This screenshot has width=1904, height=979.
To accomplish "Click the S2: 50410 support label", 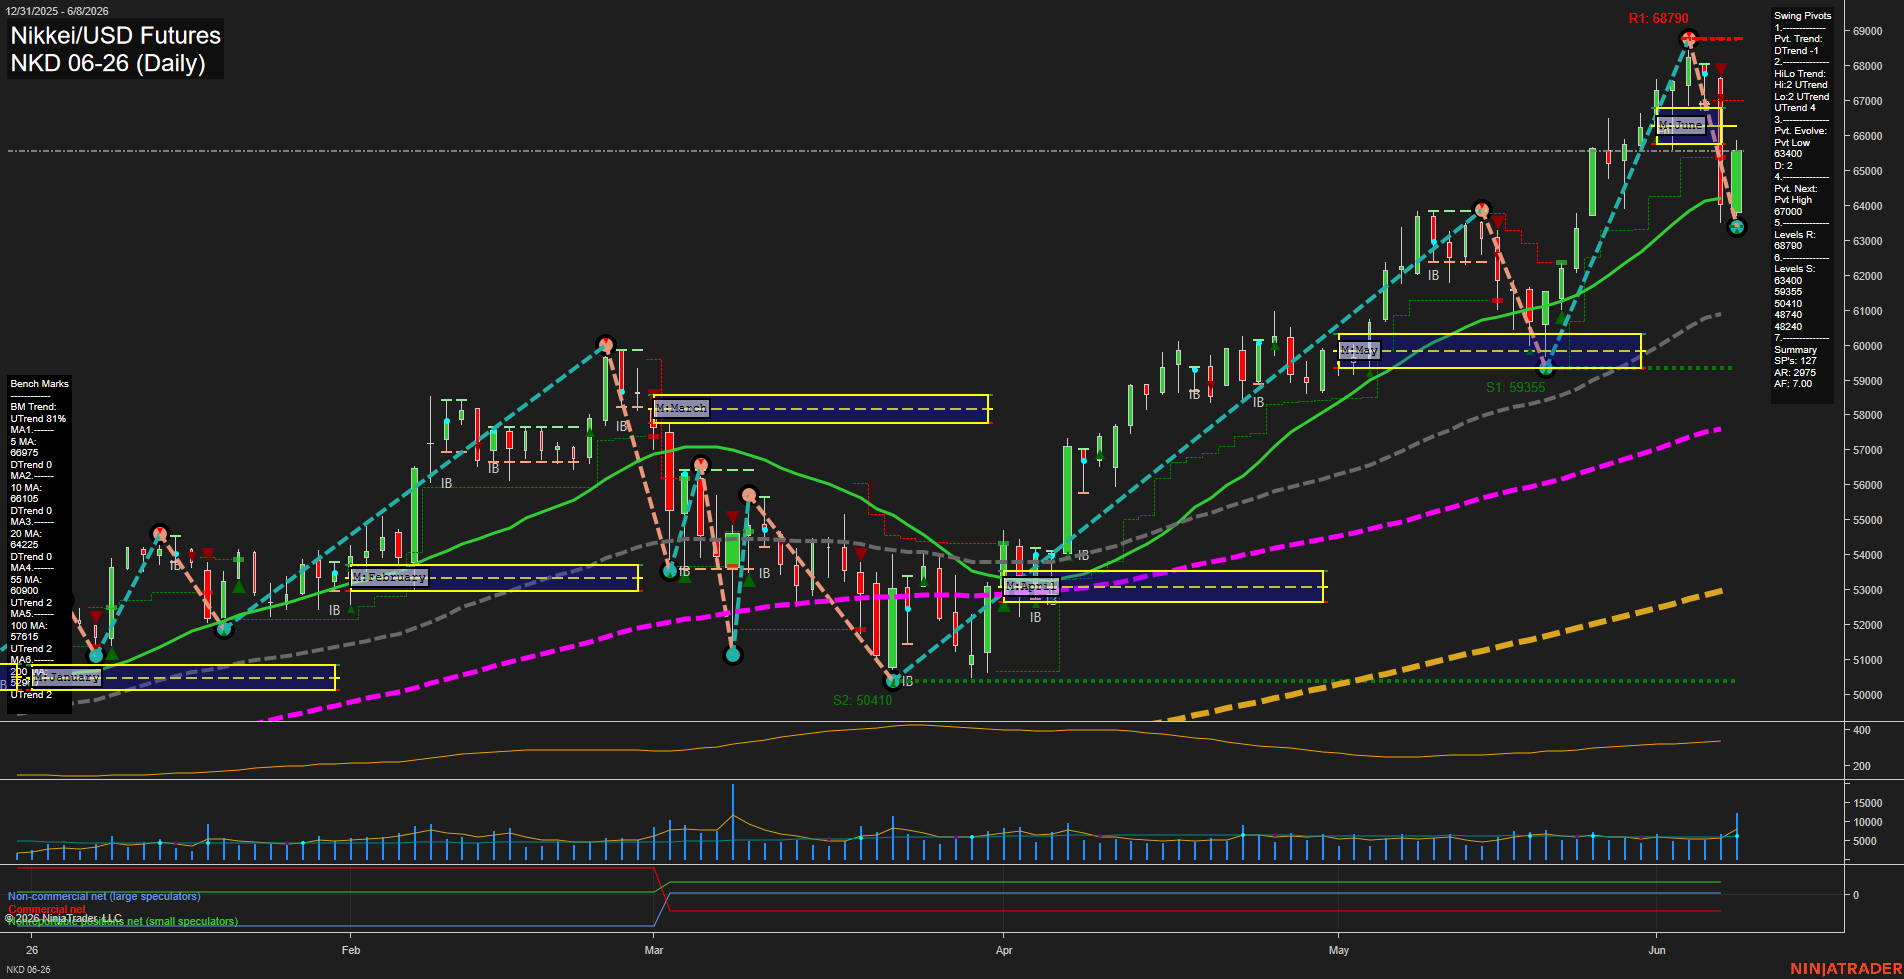I will 862,700.
